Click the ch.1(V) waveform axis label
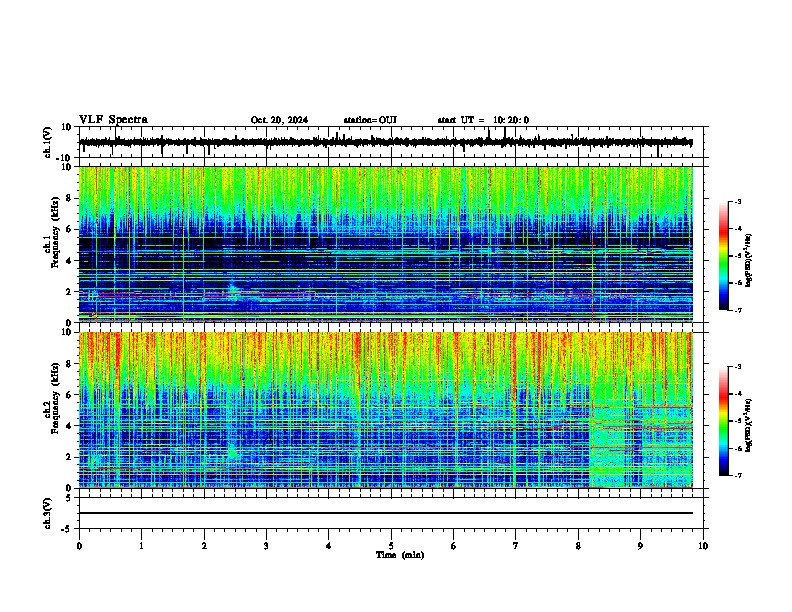 [48, 142]
